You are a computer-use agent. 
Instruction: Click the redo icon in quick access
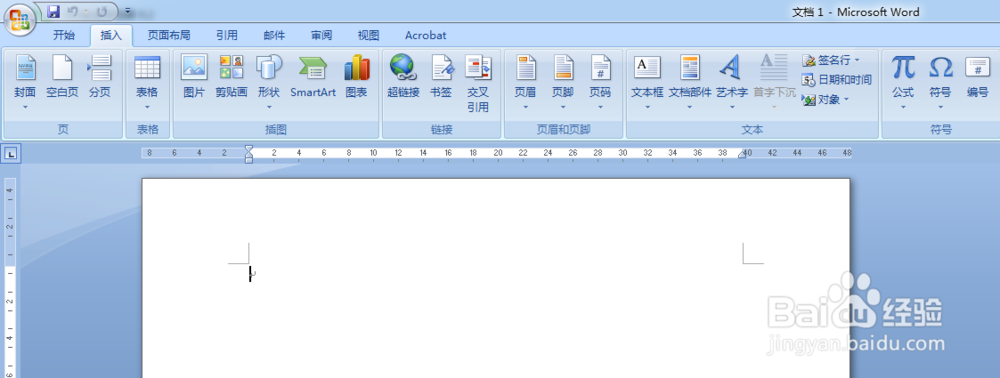(102, 11)
